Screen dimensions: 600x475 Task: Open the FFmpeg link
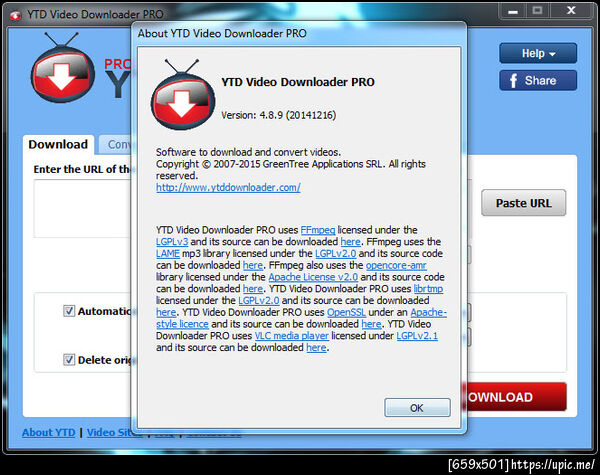tap(318, 230)
